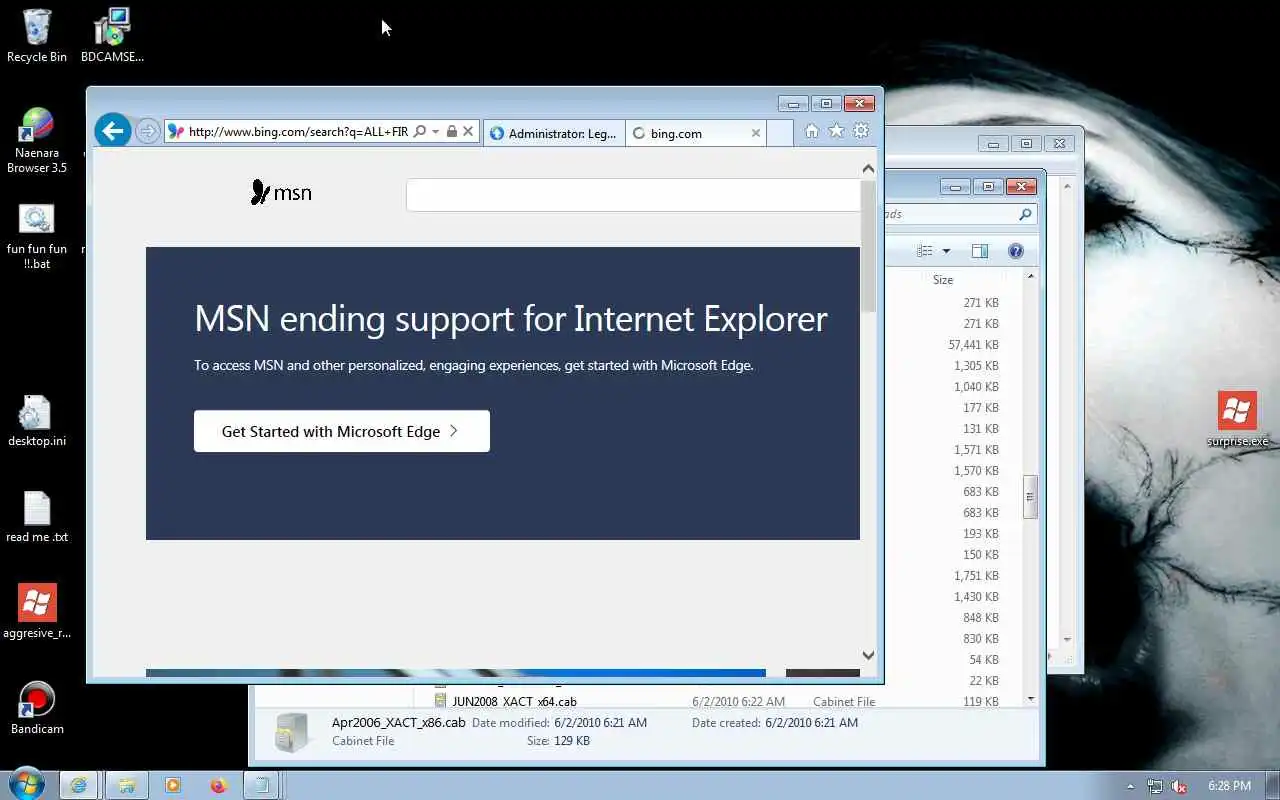The height and width of the screenshot is (800, 1280).
Task: Click the cabinet file icon in details pane
Action: pos(292,732)
